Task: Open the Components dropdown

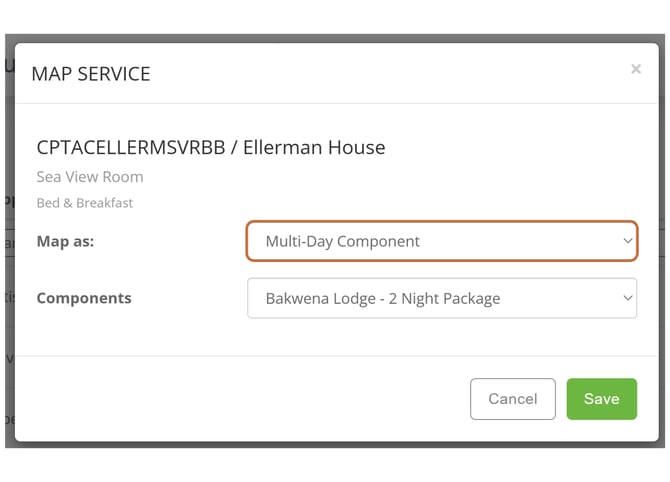Action: 441,298
